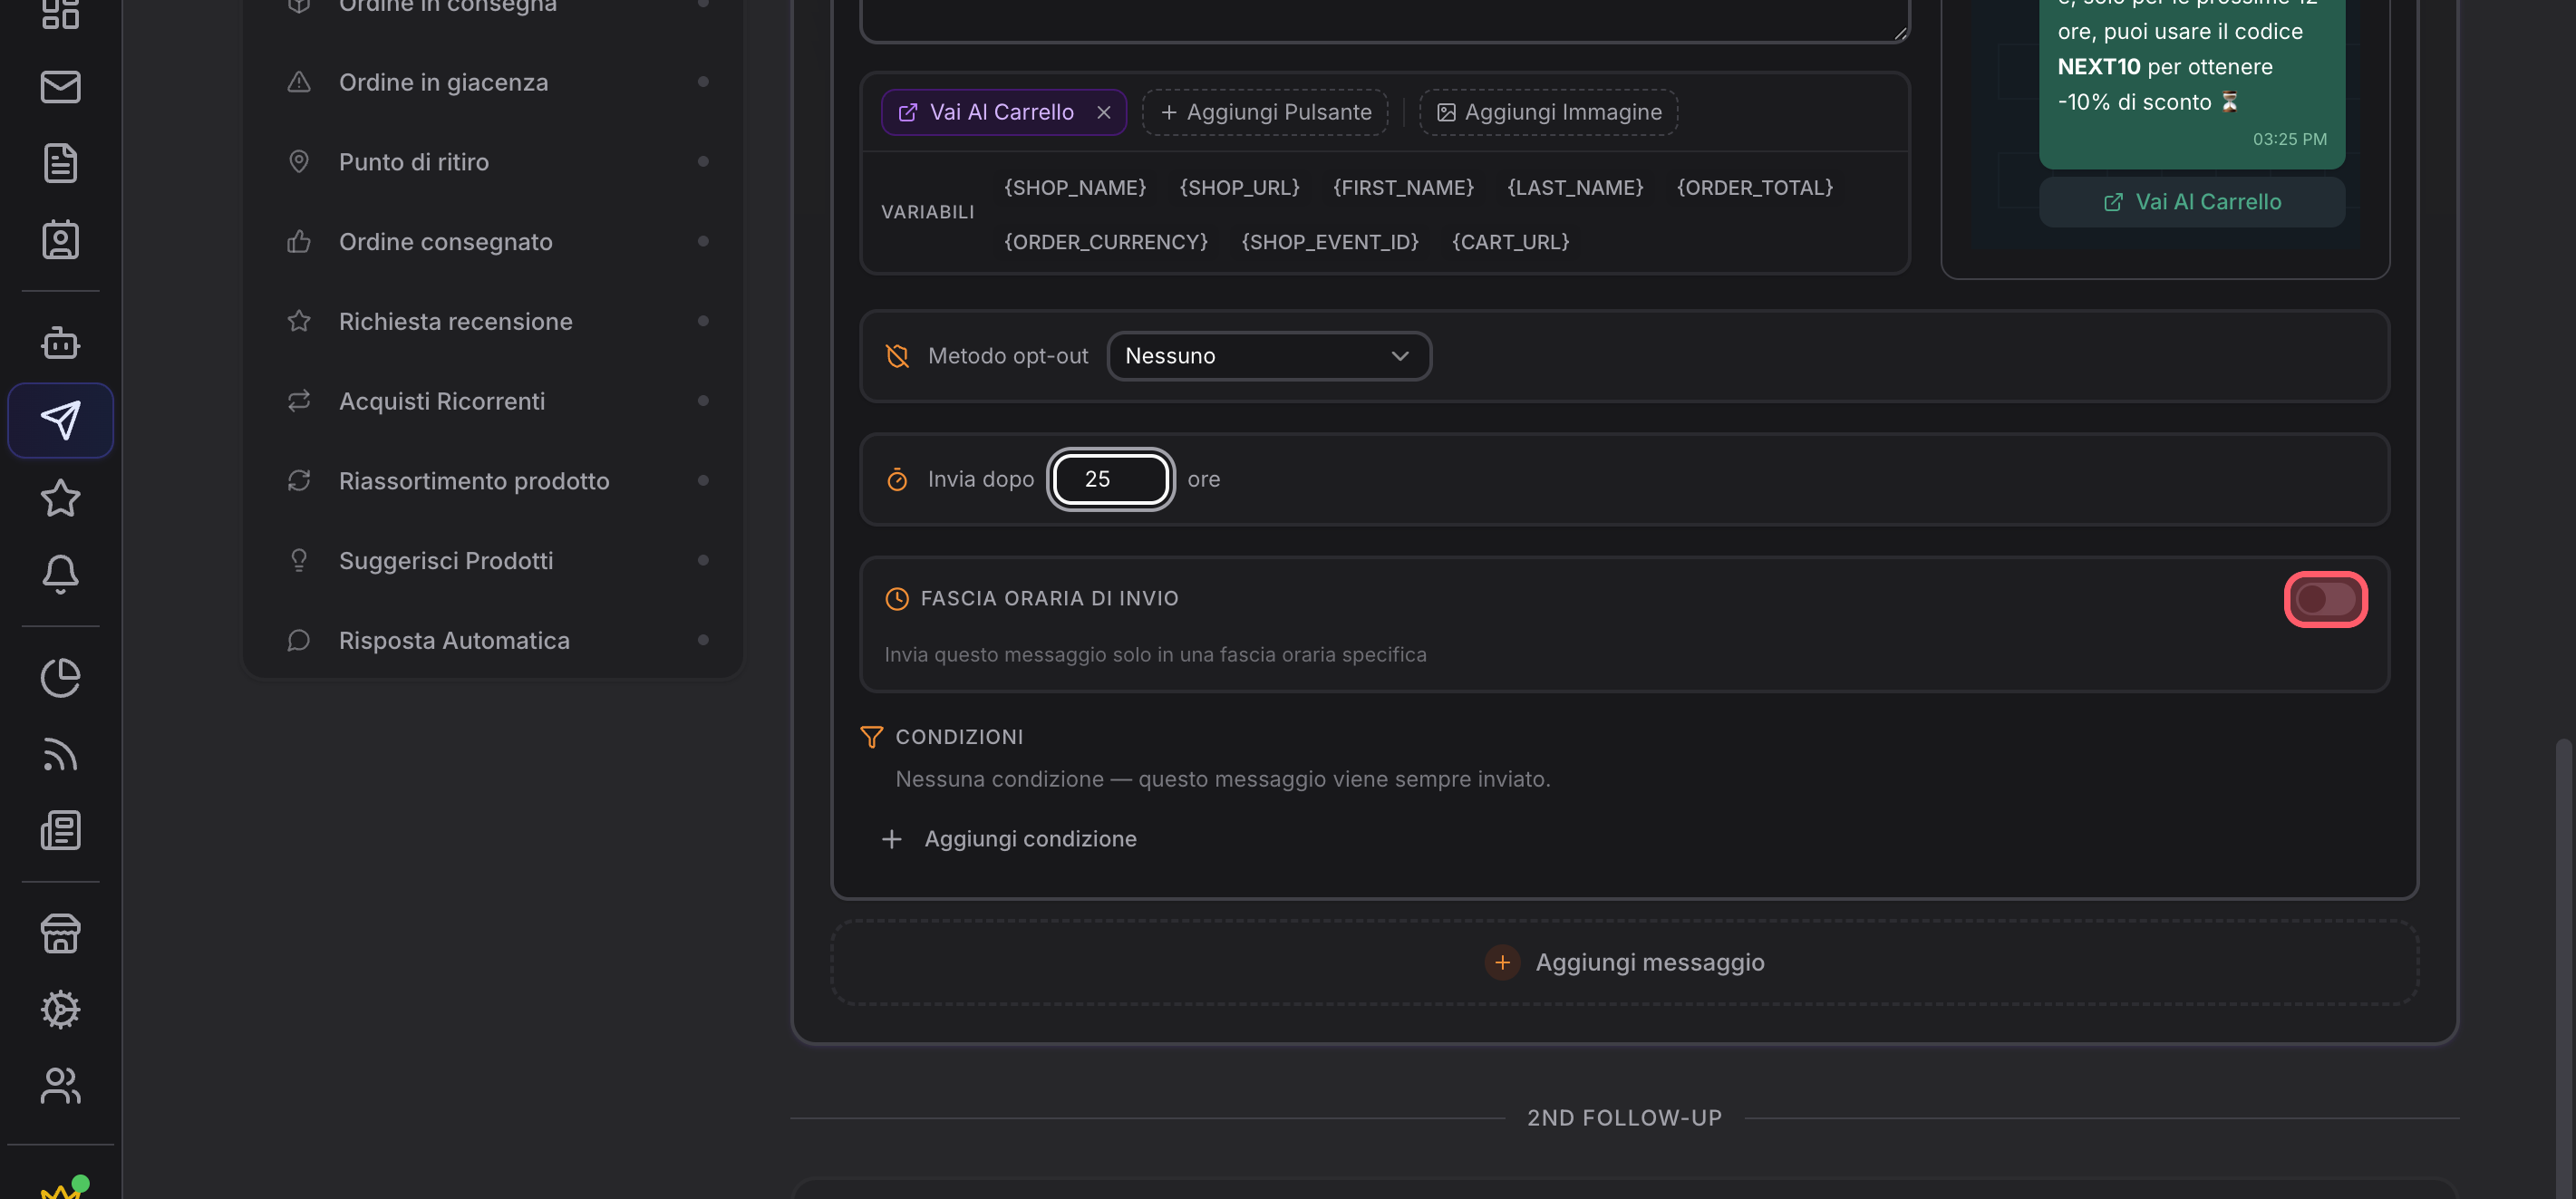Select Riassortimento prodotto automation
The height and width of the screenshot is (1199, 2576).
click(x=493, y=480)
